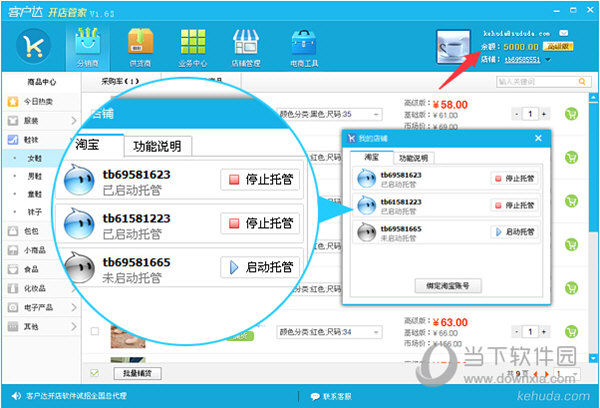
Task: Open the 黑色 尺码:35 variant dropdown
Action: pos(329,114)
